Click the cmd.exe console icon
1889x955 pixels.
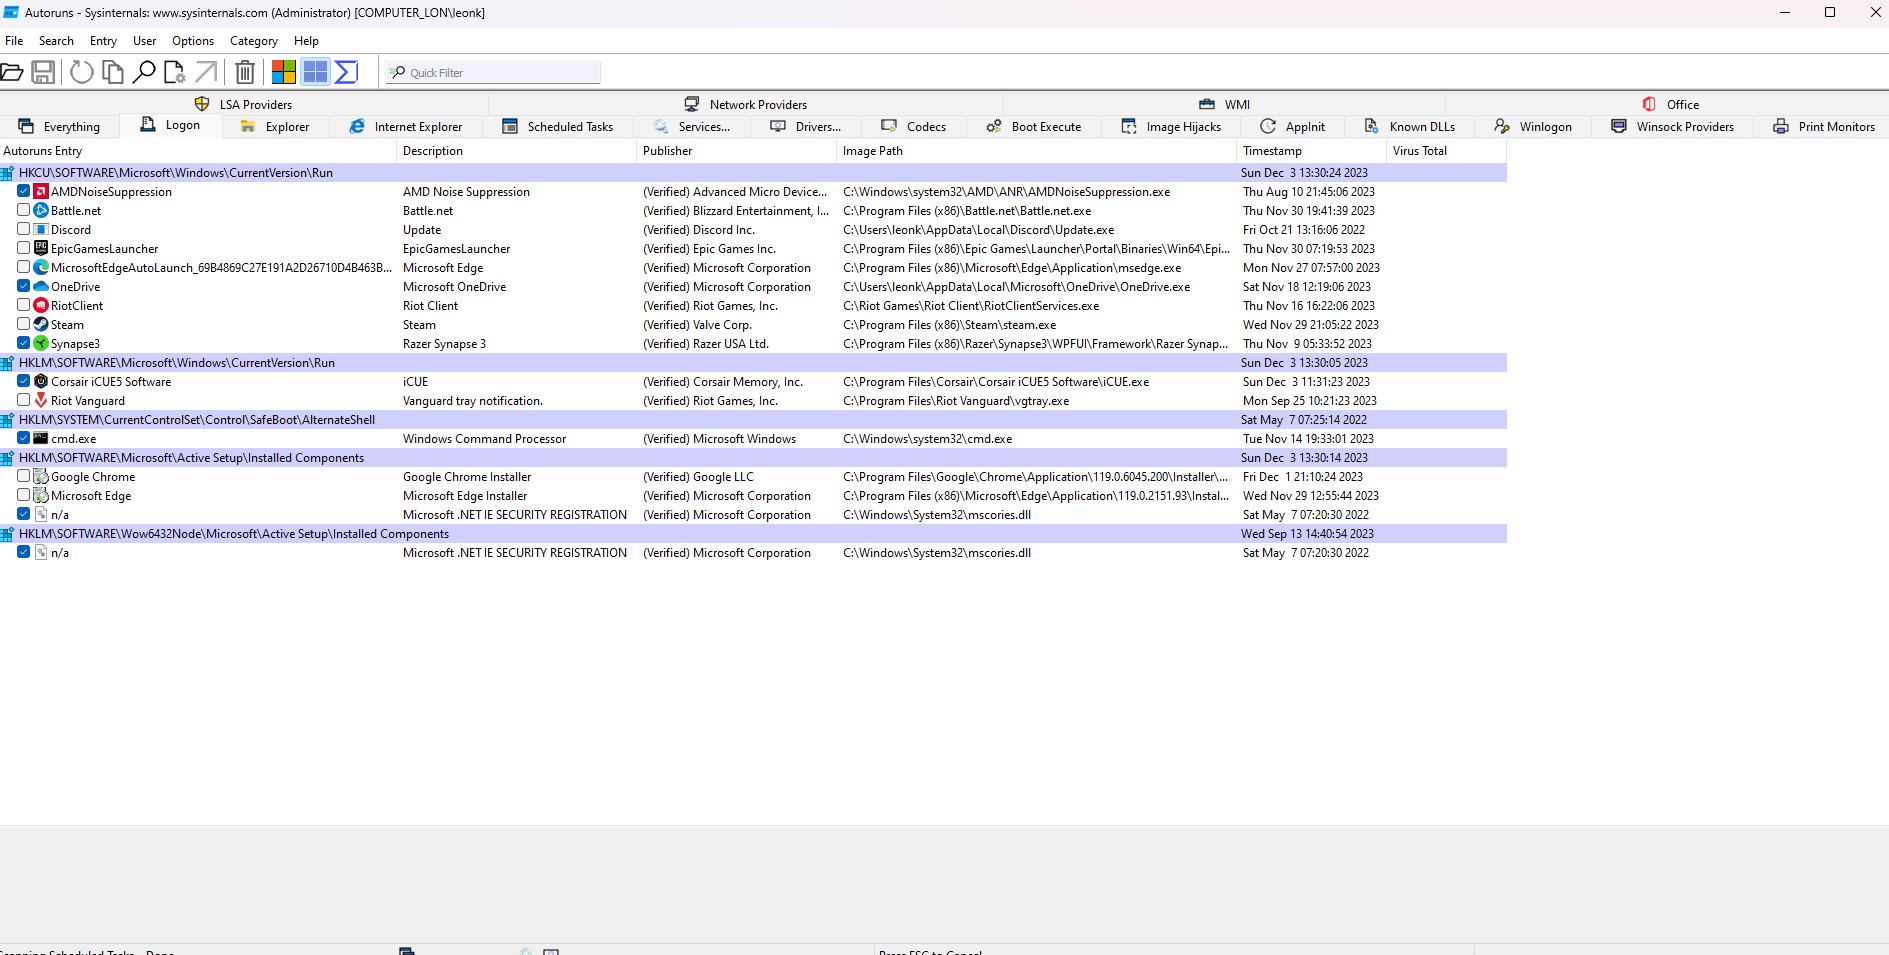(41, 439)
